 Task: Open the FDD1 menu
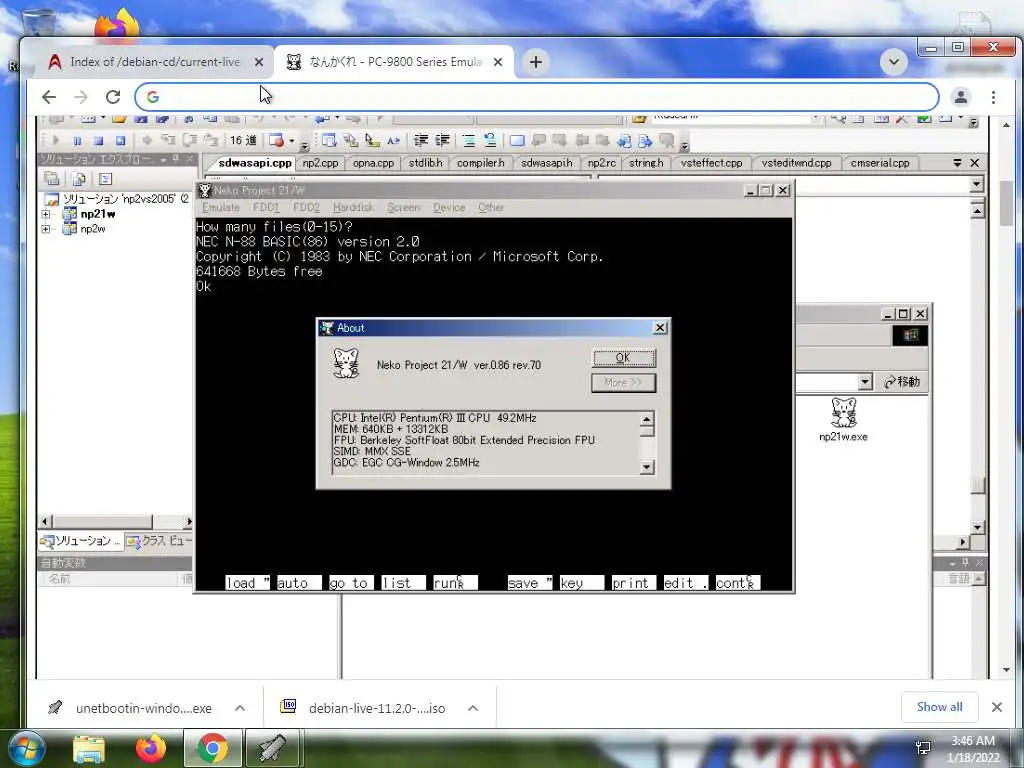click(266, 208)
